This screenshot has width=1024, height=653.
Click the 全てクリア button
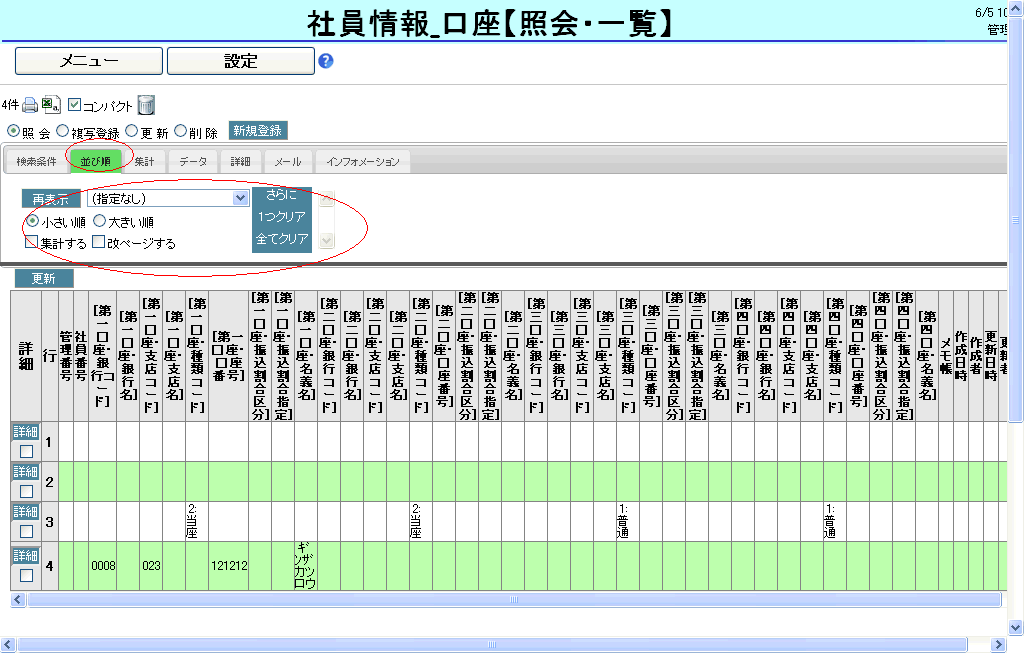pos(282,240)
